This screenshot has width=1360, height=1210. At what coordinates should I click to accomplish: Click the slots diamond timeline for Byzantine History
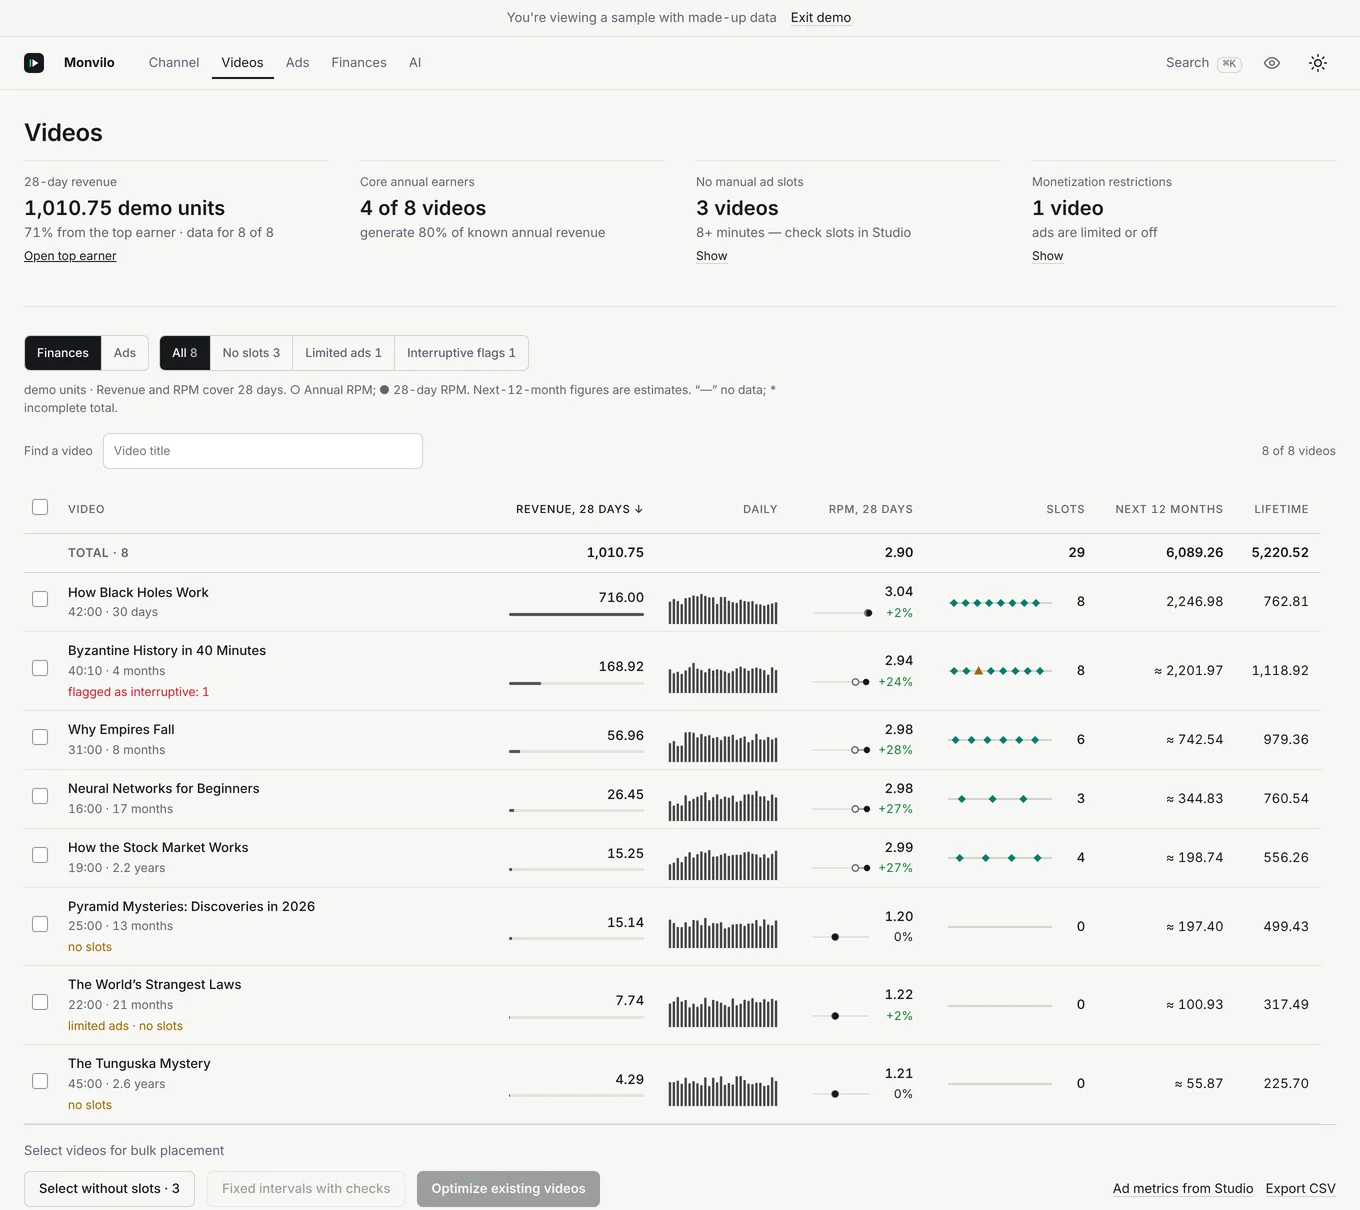click(x=1000, y=671)
